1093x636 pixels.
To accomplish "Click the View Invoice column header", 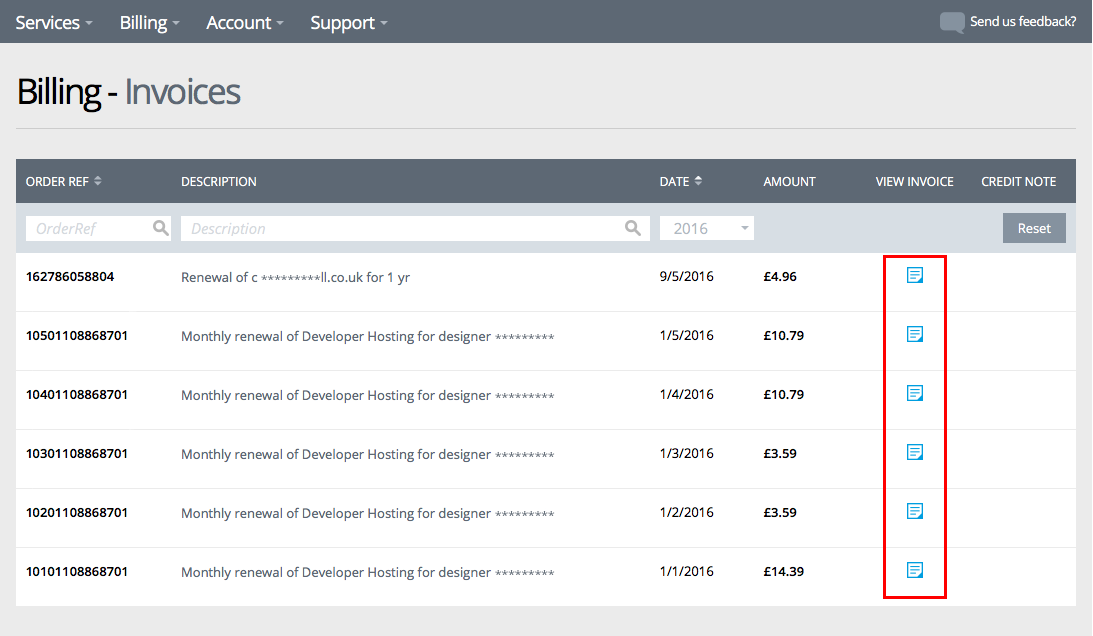I will tap(915, 181).
